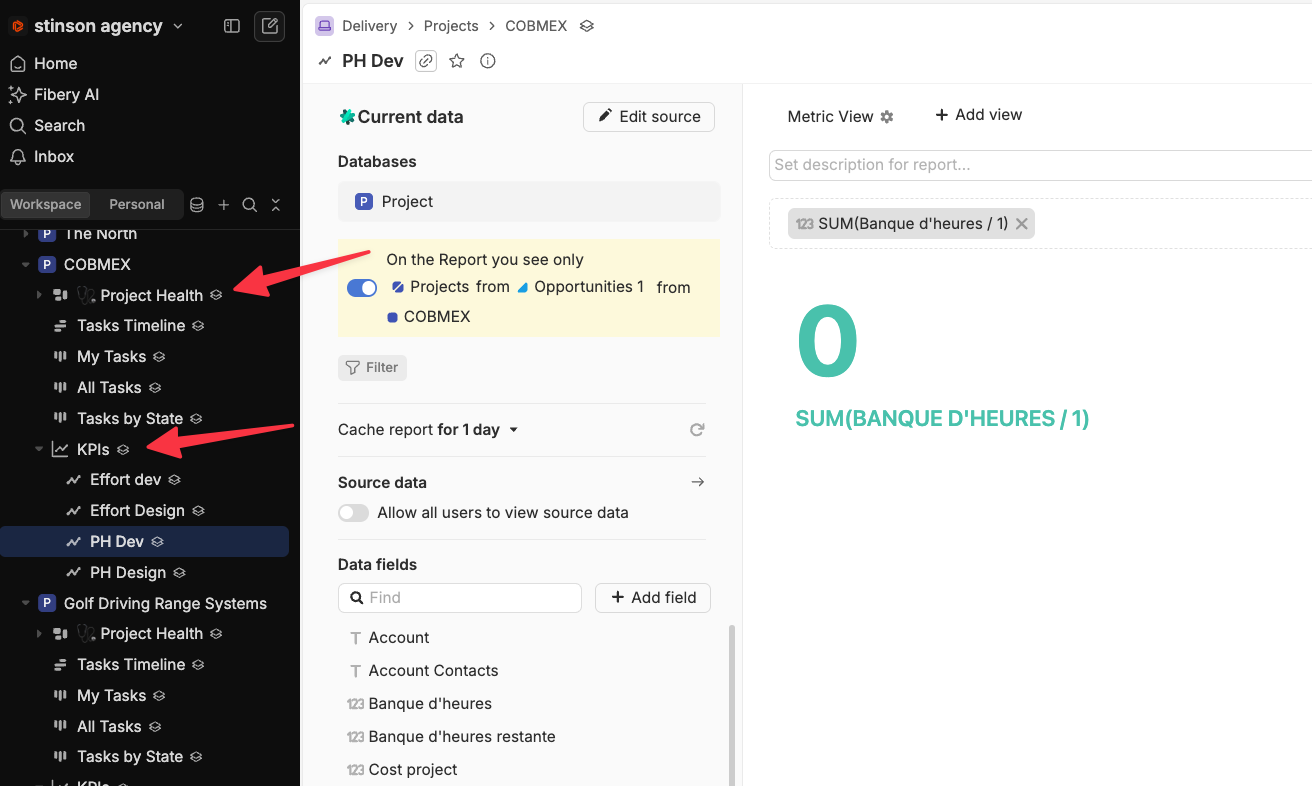Star the PH Dev report as favorite

457,61
